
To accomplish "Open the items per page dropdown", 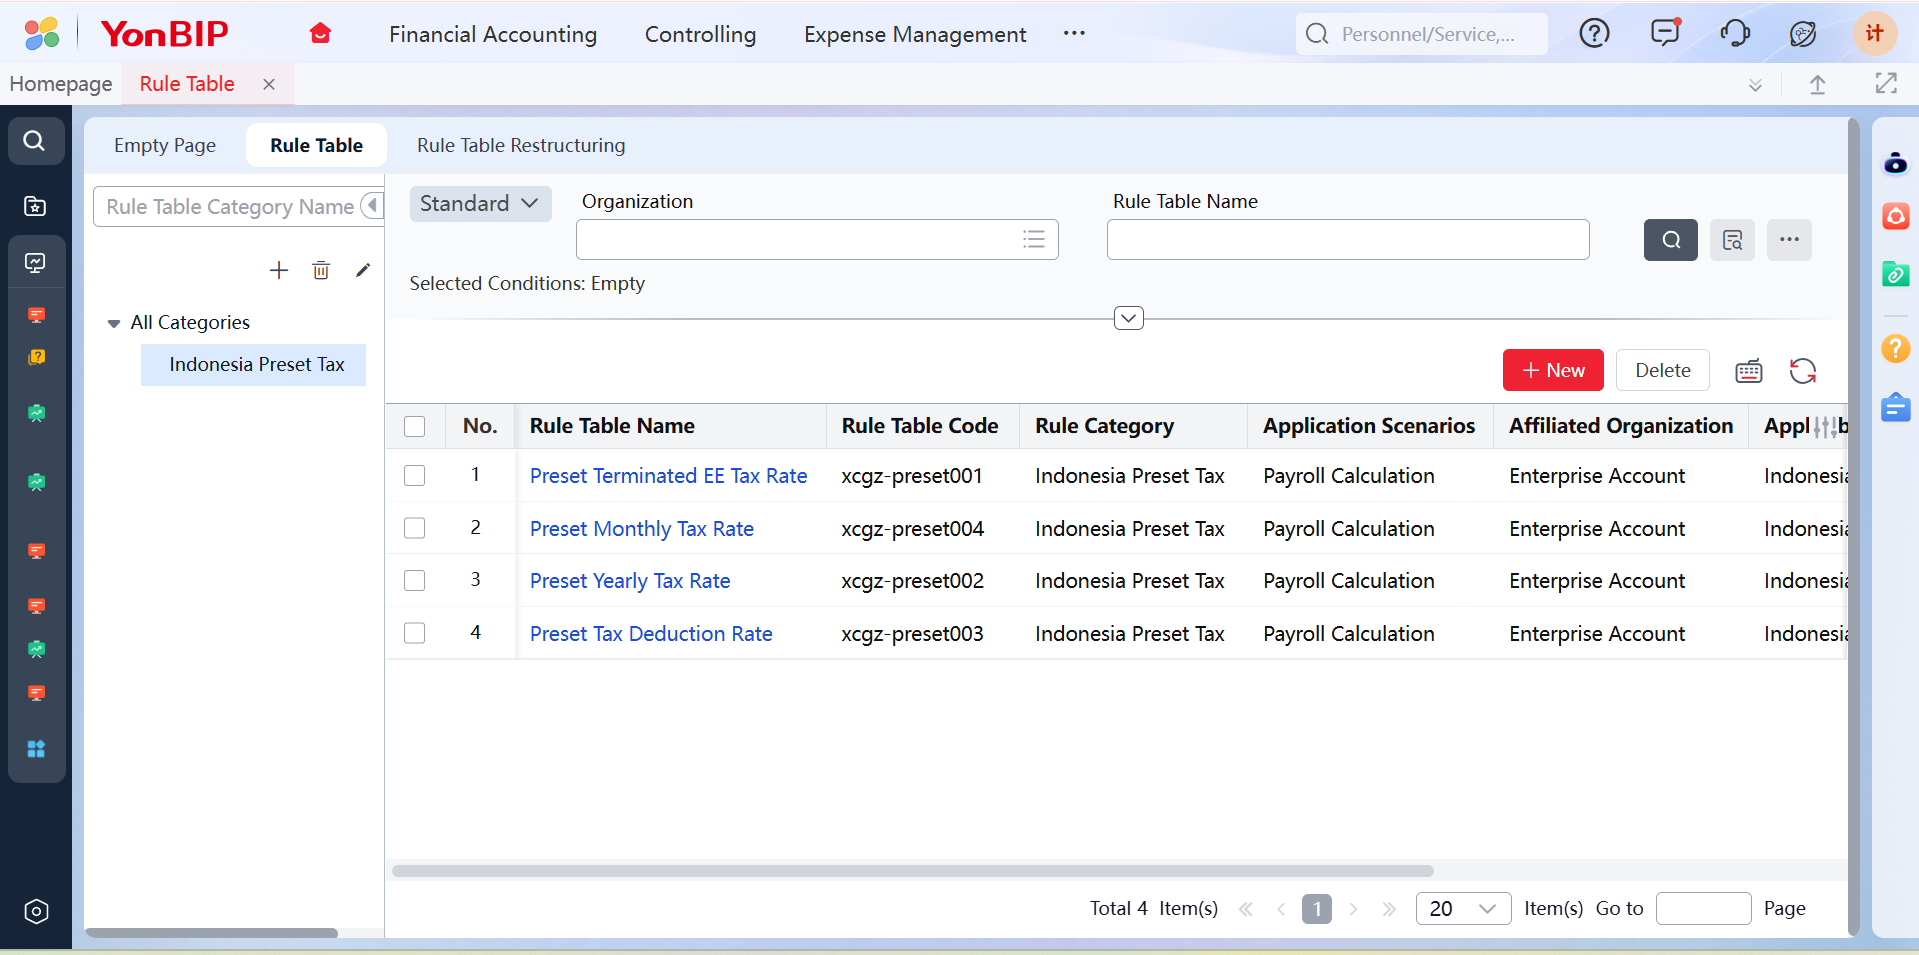I will (1462, 908).
